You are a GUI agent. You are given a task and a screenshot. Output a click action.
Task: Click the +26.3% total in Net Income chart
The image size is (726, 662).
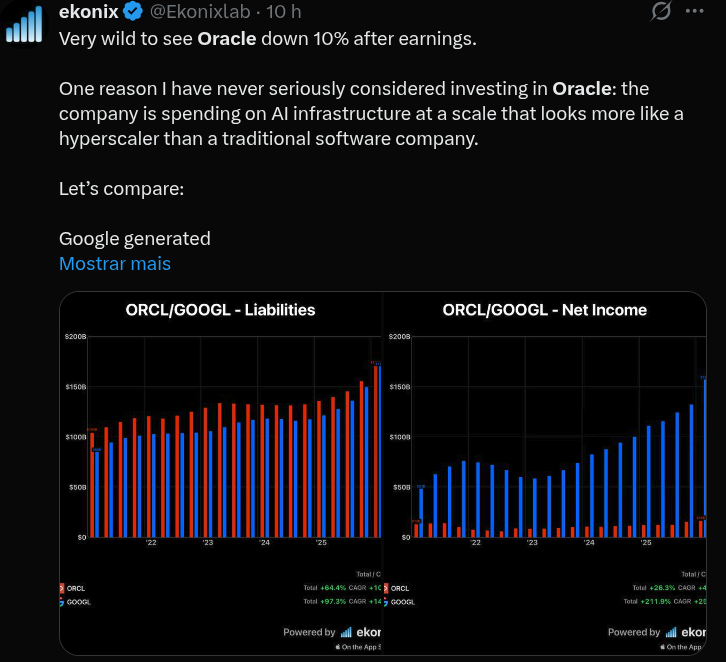point(662,588)
